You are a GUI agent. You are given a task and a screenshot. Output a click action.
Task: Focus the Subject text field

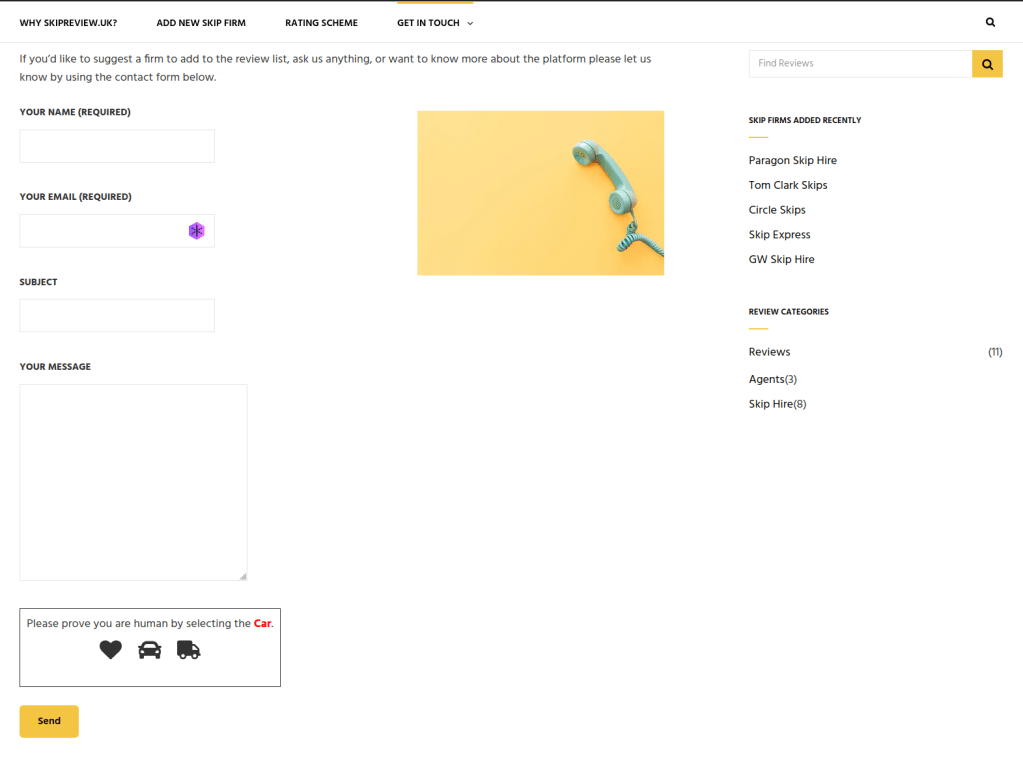pyautogui.click(x=117, y=316)
